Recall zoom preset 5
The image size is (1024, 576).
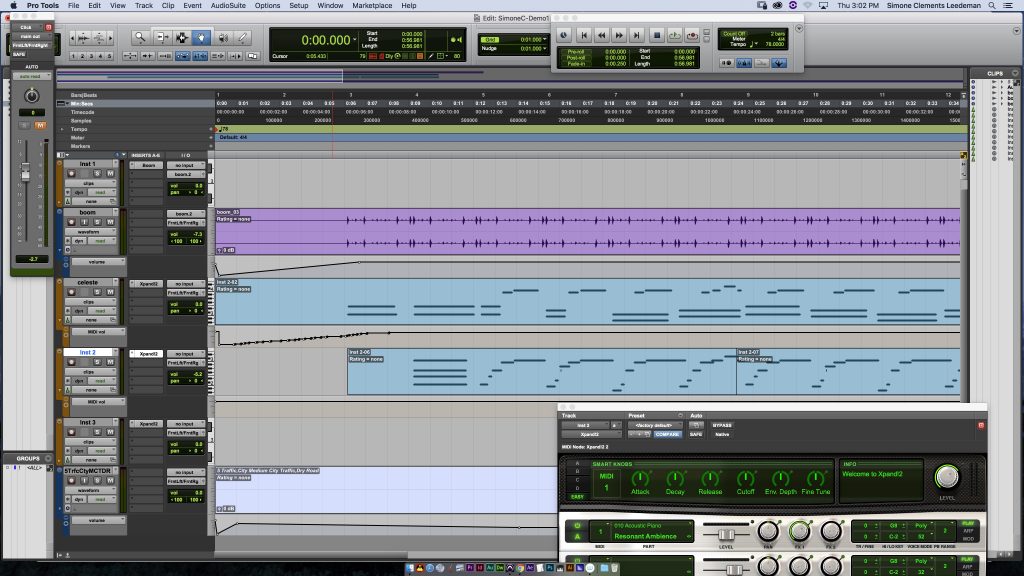point(109,56)
